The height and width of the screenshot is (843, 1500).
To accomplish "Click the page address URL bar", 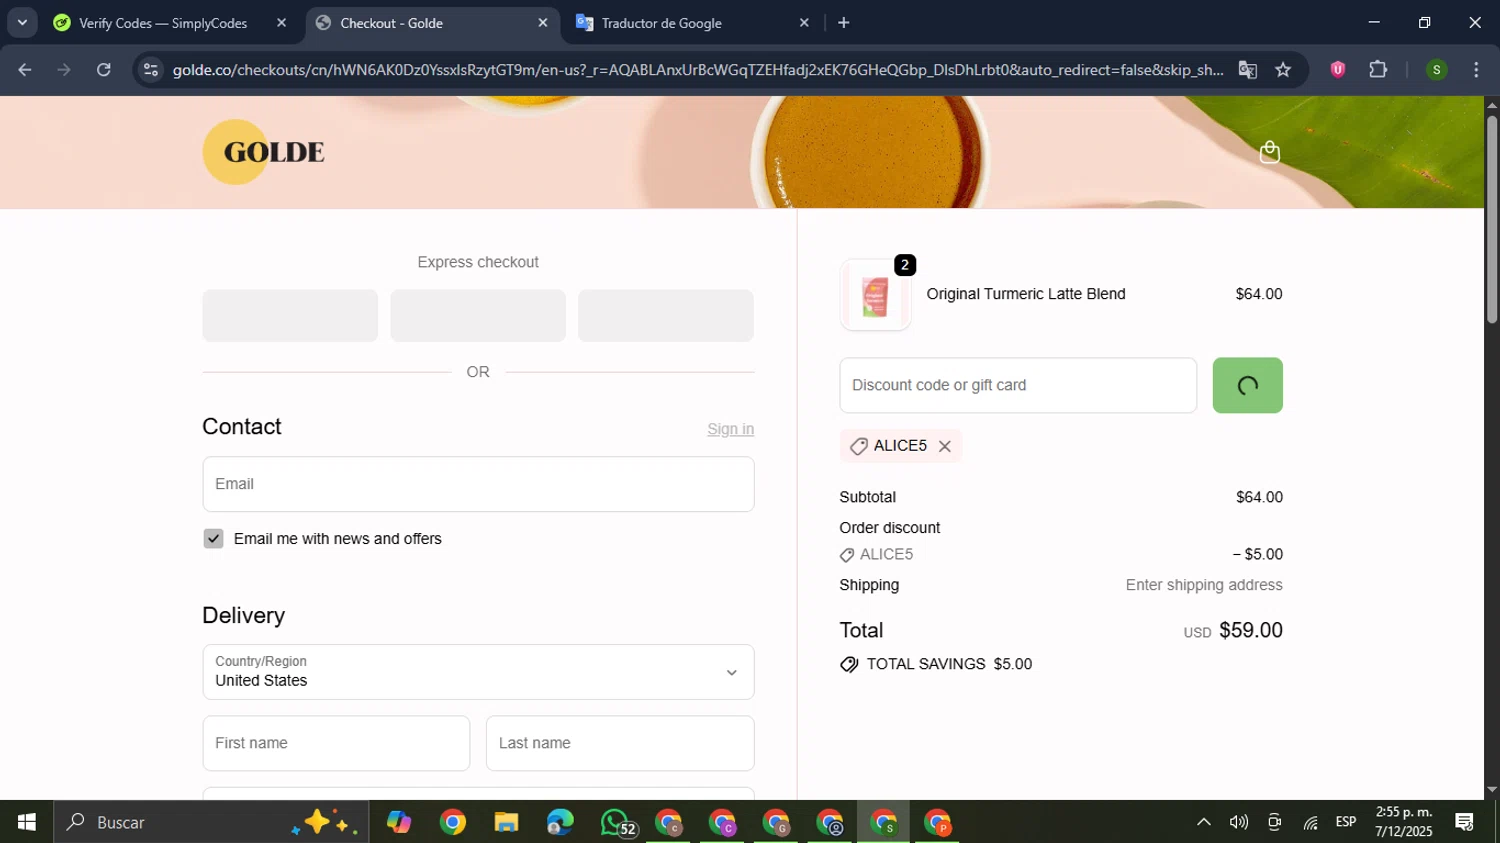I will tap(697, 70).
